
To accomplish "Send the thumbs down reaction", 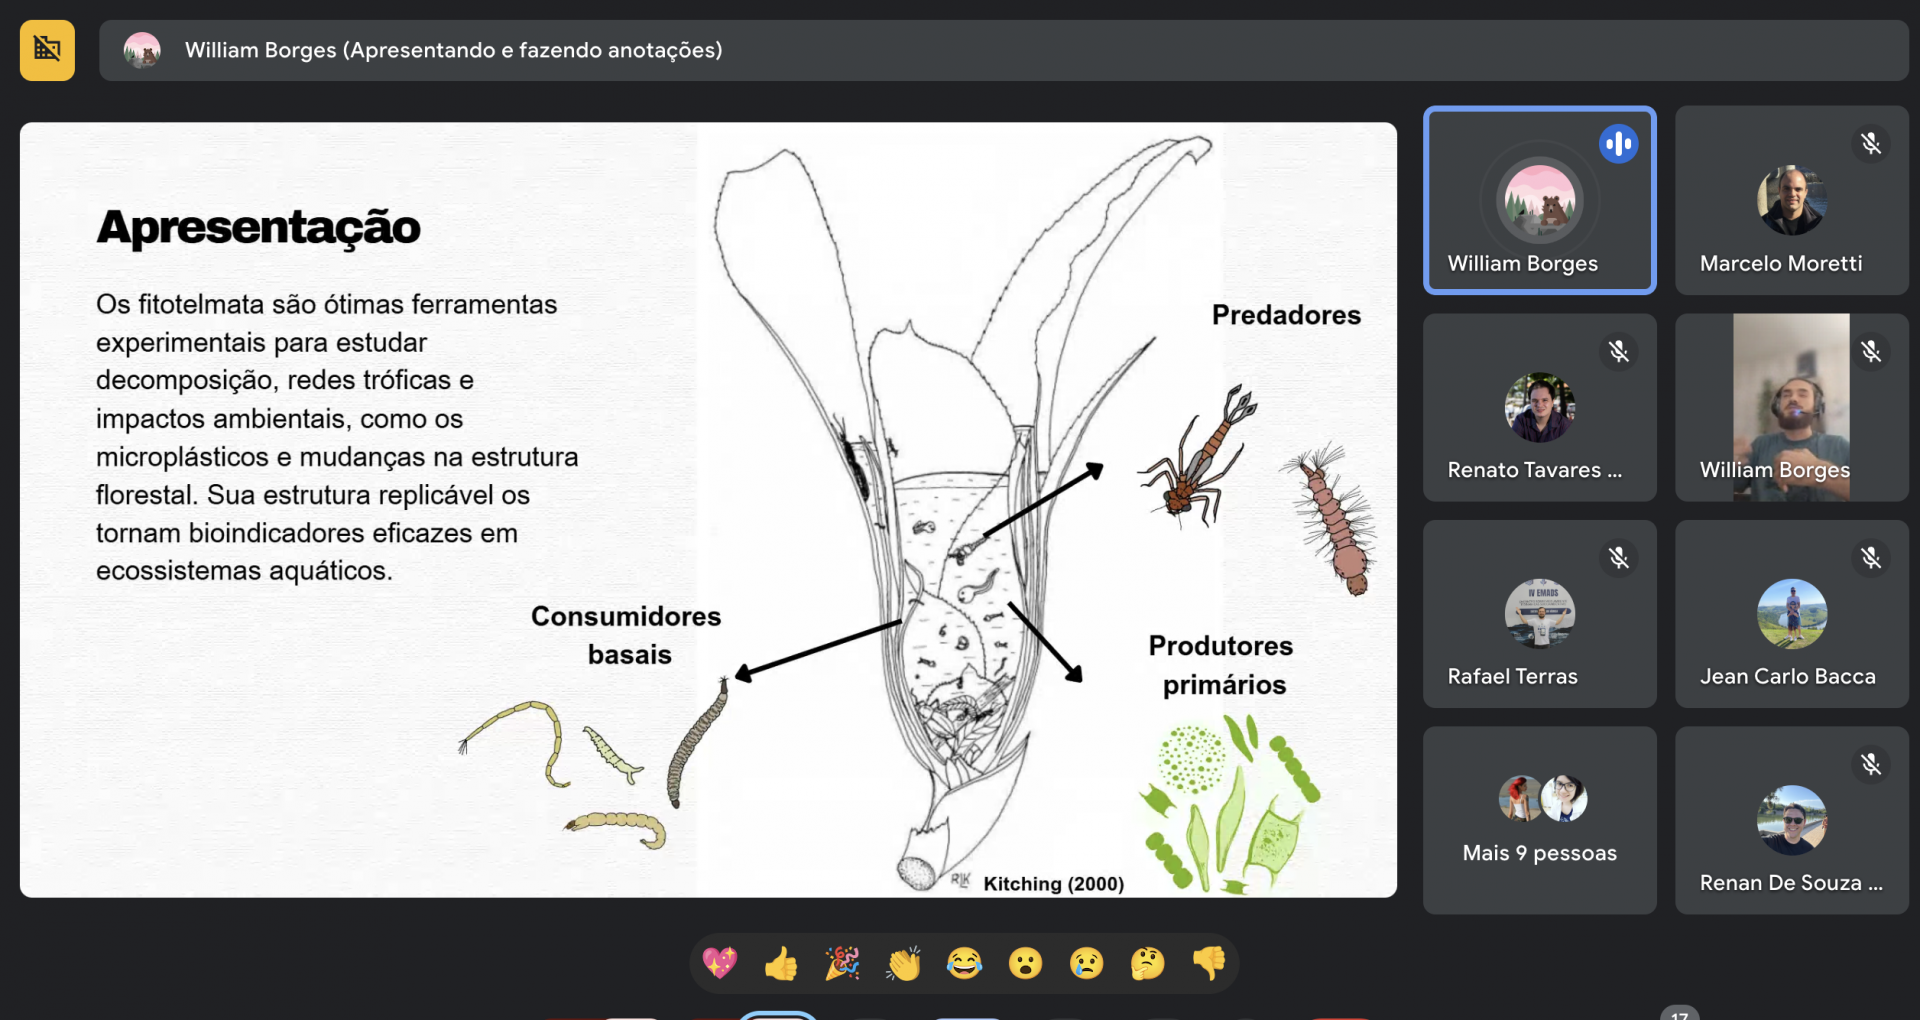I will click(x=1208, y=963).
